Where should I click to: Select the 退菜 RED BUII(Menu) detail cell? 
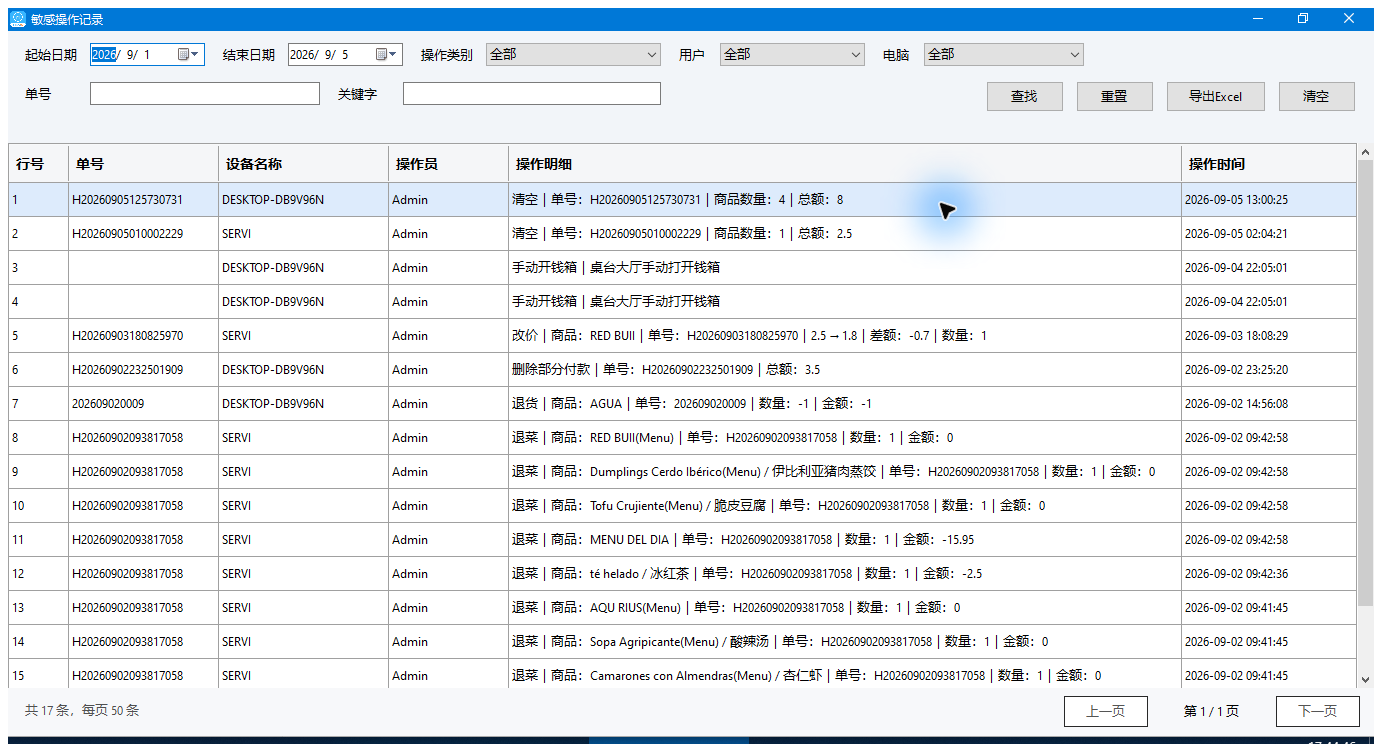[845, 438]
